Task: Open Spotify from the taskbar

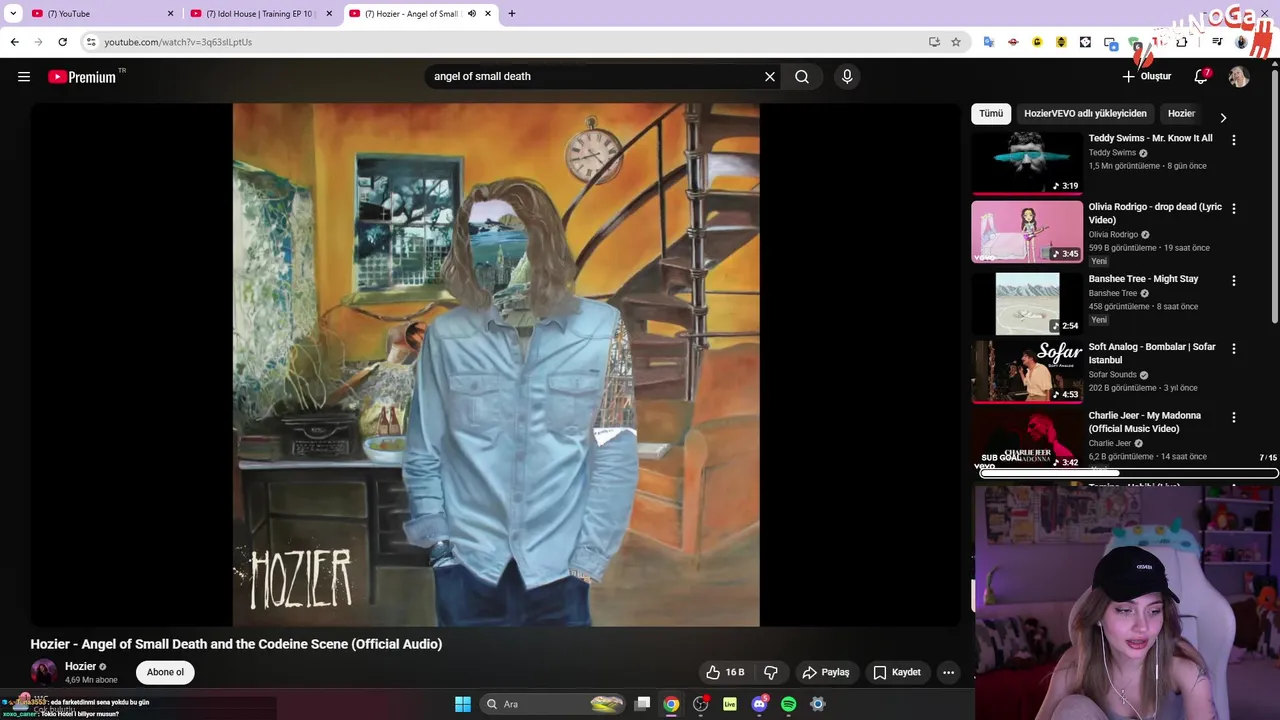Action: [788, 704]
